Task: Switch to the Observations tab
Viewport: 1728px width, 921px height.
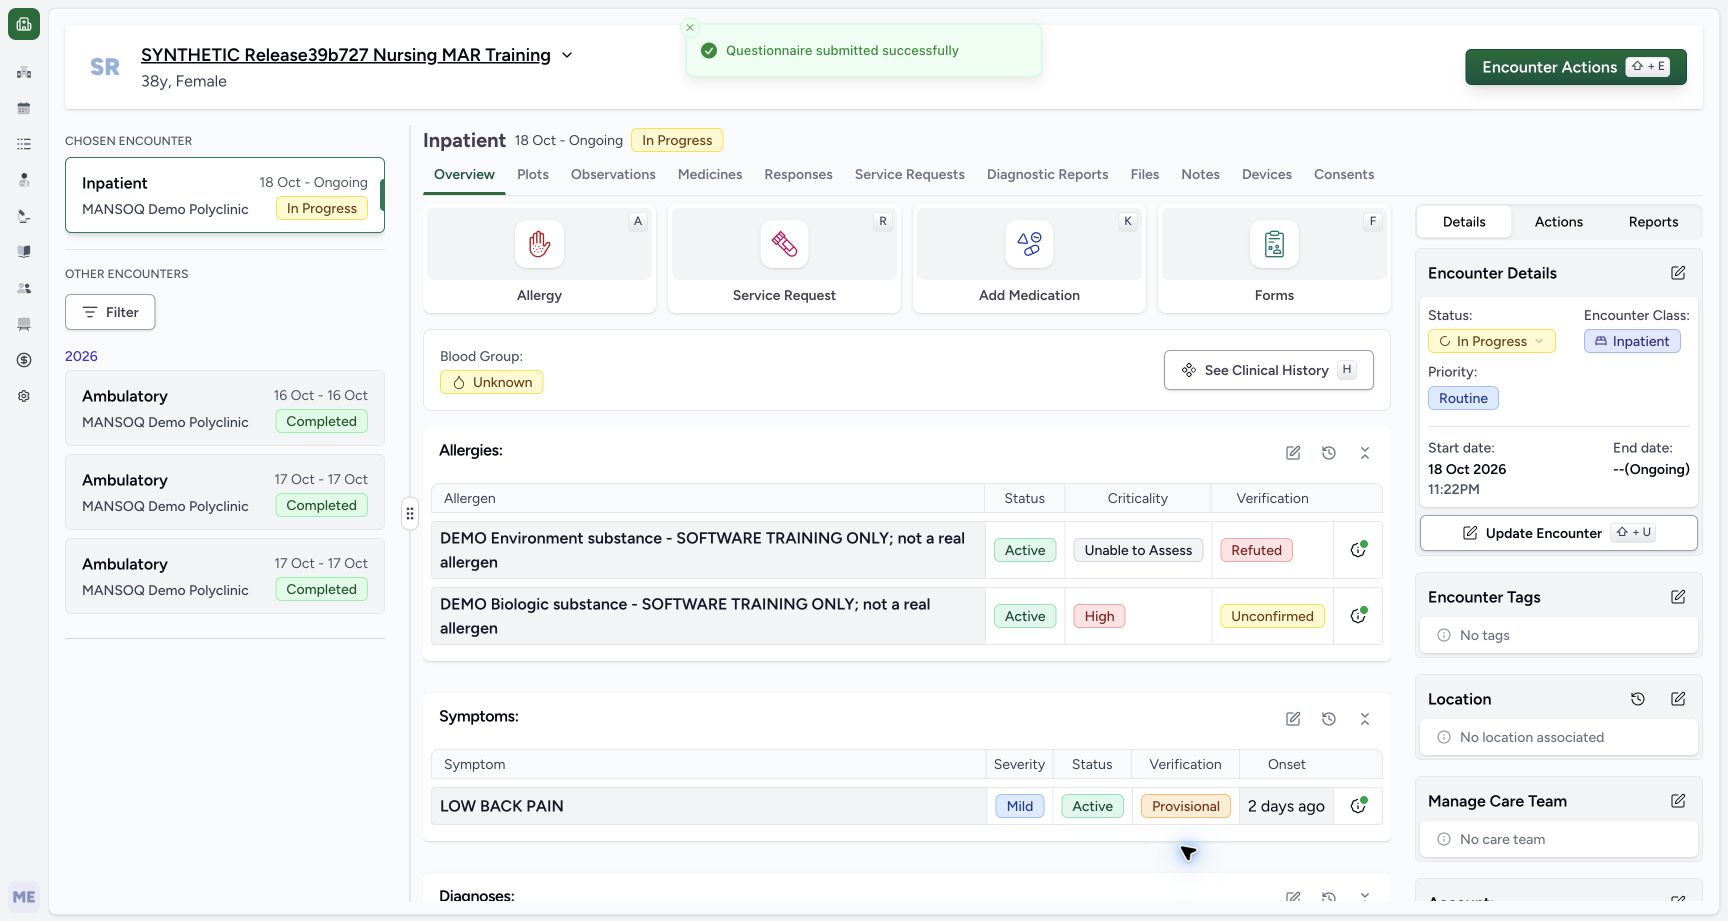Action: tap(613, 174)
